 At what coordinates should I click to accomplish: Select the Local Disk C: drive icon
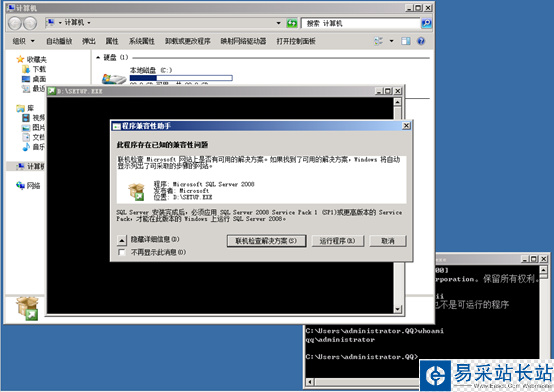pos(114,78)
